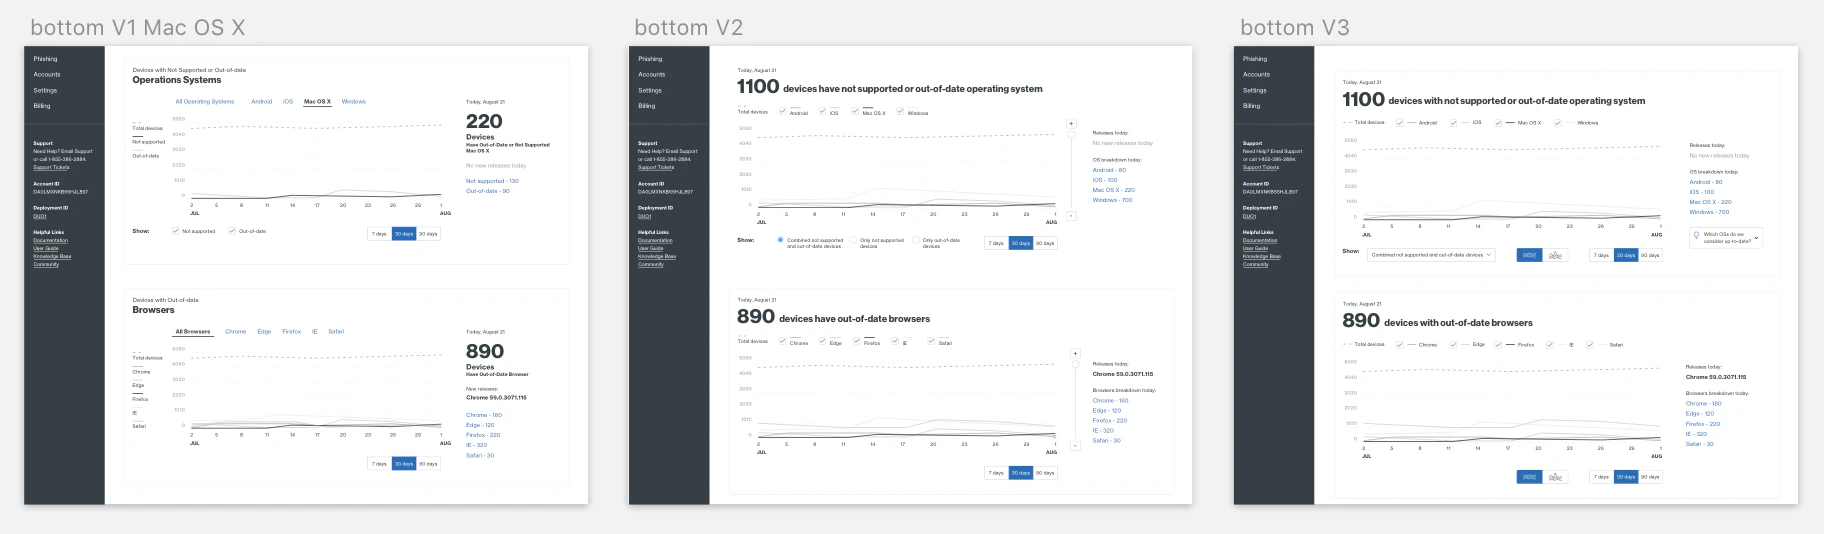Select 7 days range in V1 OS card
This screenshot has height=534, width=1824.
pos(380,233)
